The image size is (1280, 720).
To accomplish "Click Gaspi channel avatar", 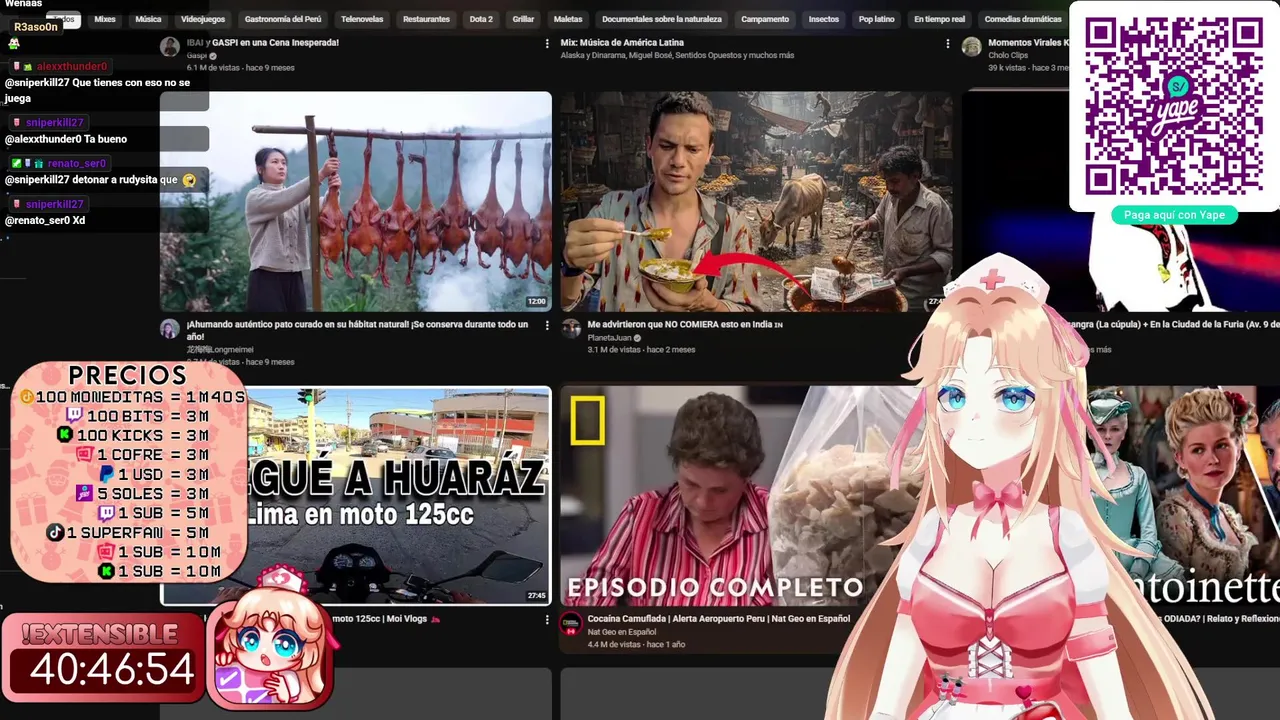I will [170, 46].
